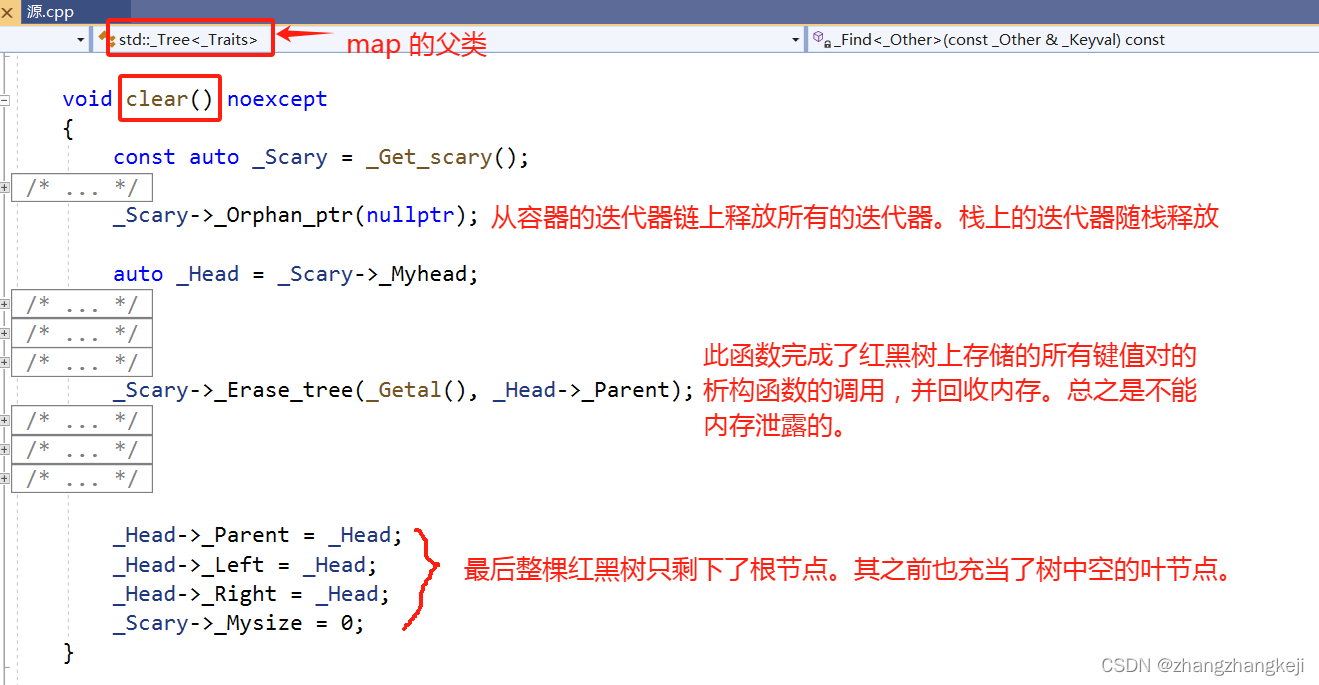
Task: Click the _Get_scary() call
Action: [x=441, y=157]
